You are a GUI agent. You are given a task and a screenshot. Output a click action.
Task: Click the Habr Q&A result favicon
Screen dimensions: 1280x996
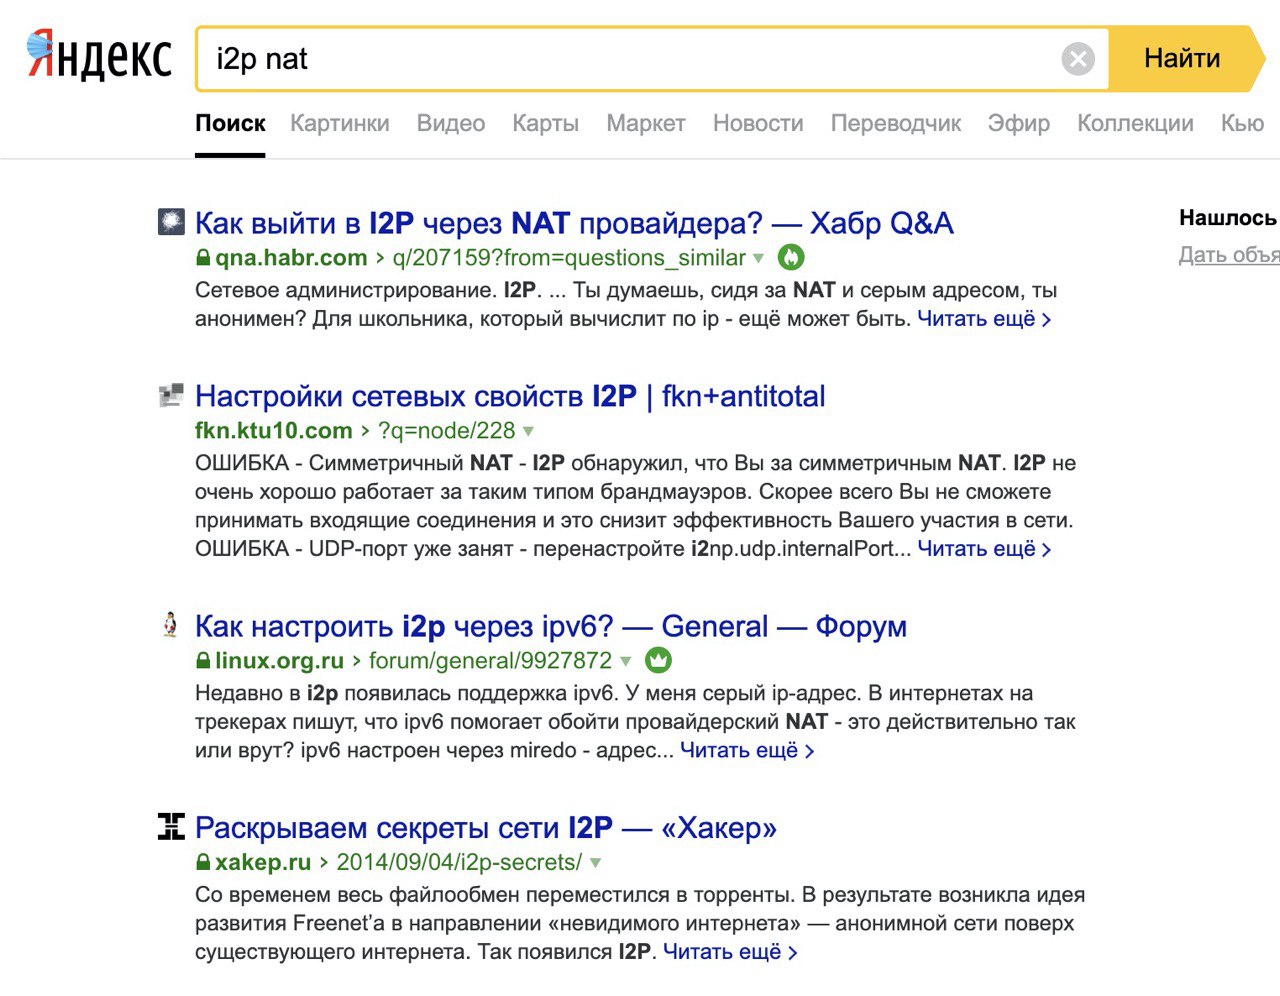tap(171, 221)
